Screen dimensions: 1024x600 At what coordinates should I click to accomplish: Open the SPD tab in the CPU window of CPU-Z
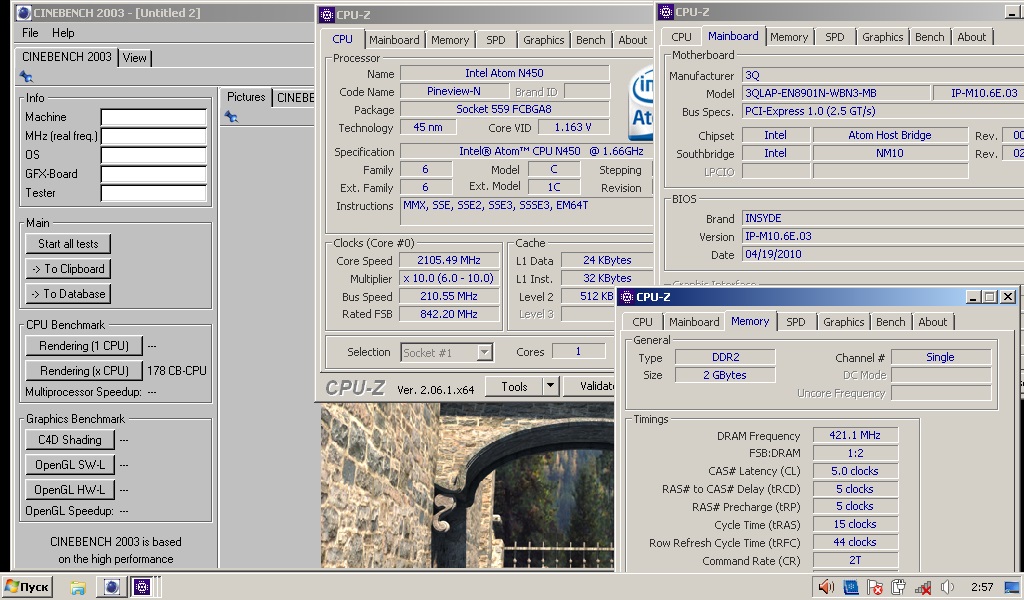(496, 40)
